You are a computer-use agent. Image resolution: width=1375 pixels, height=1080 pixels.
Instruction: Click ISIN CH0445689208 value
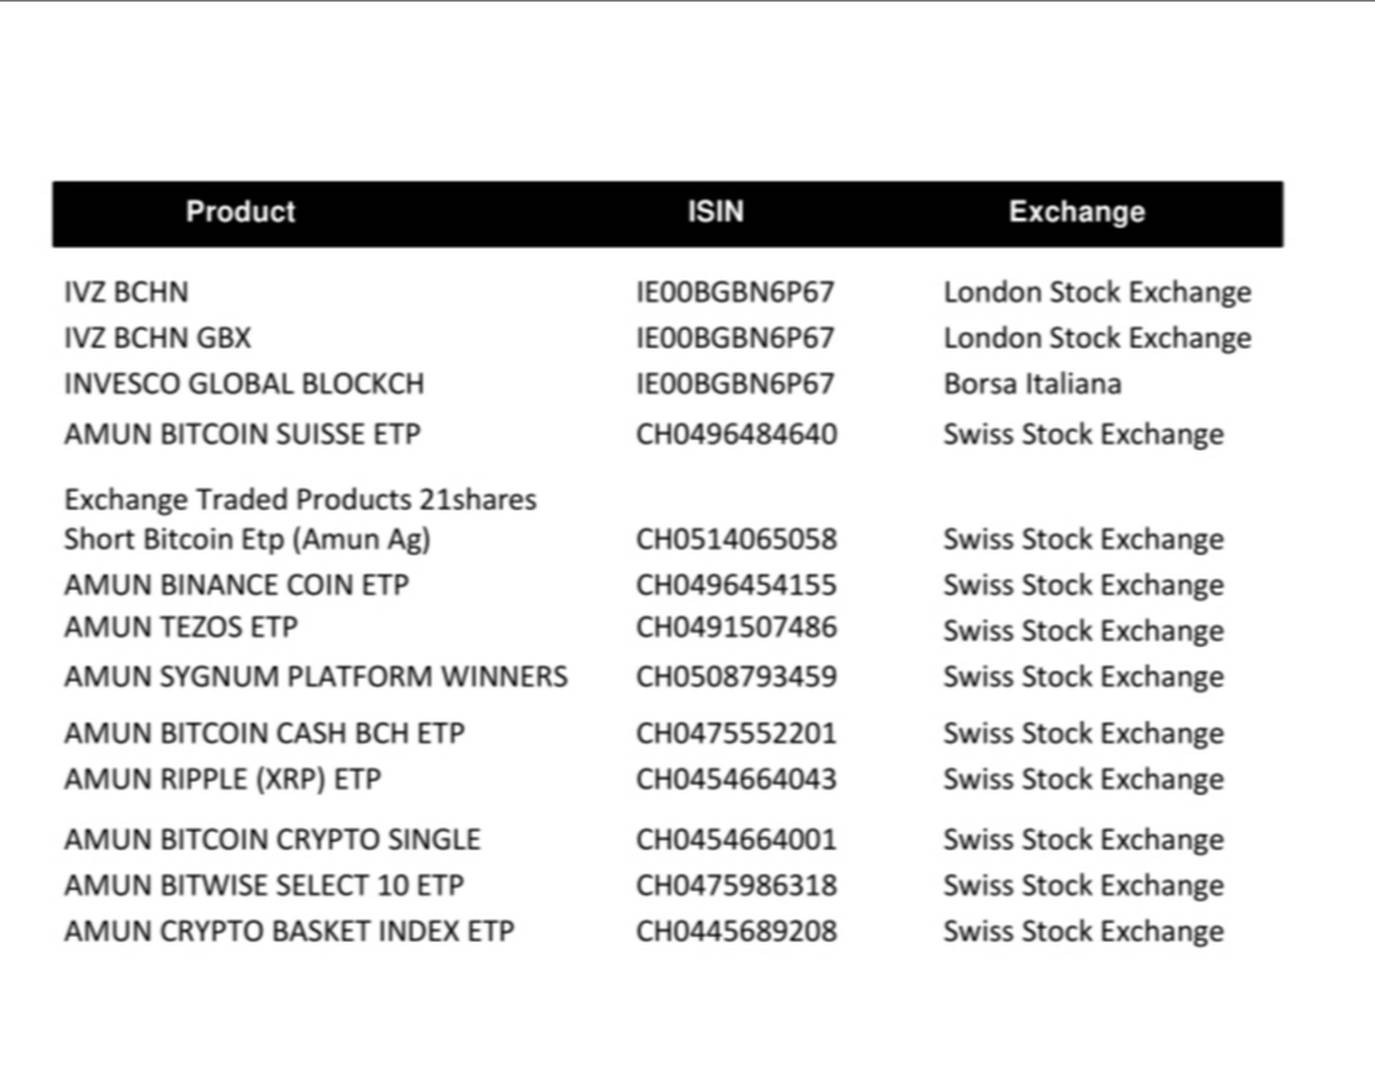point(736,931)
